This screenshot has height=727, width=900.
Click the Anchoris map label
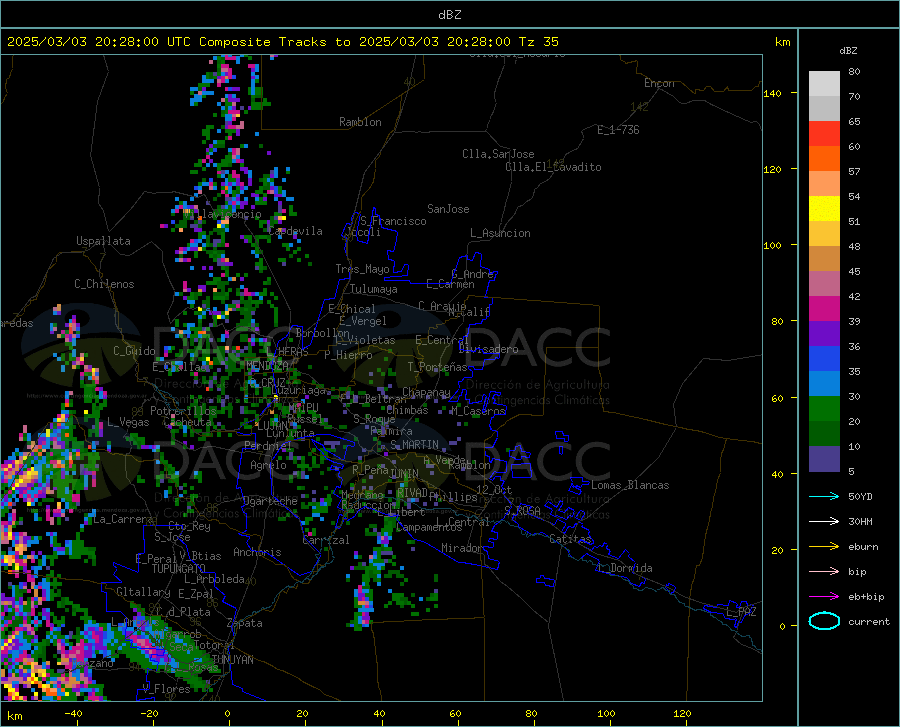[257, 552]
